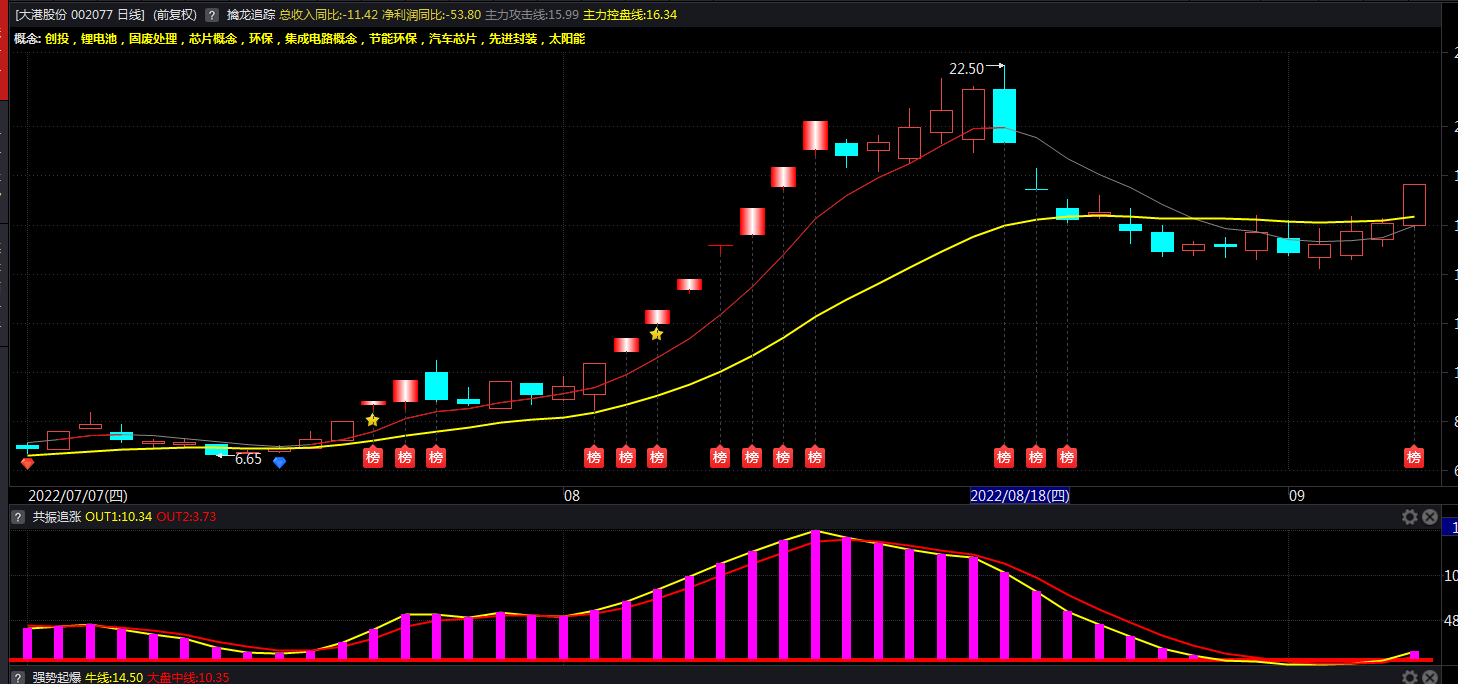
Task: Click the 6.65 low price label
Action: pyautogui.click(x=248, y=459)
